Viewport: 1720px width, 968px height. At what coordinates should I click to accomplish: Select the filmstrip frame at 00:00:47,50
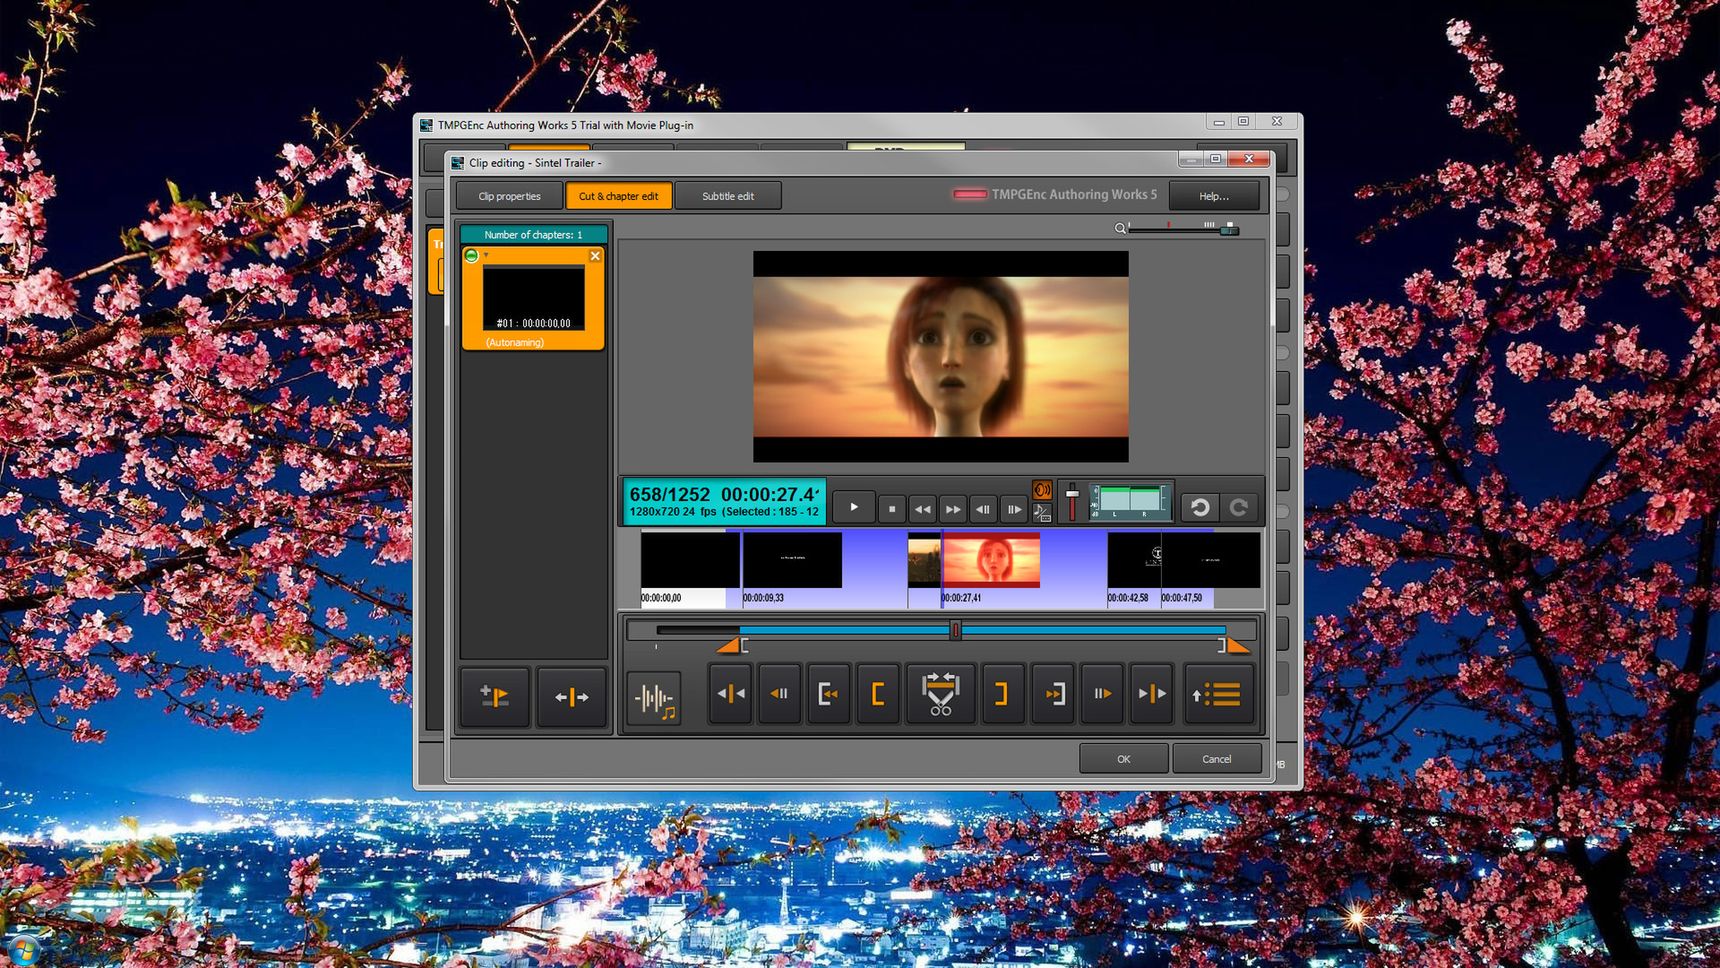point(1210,560)
